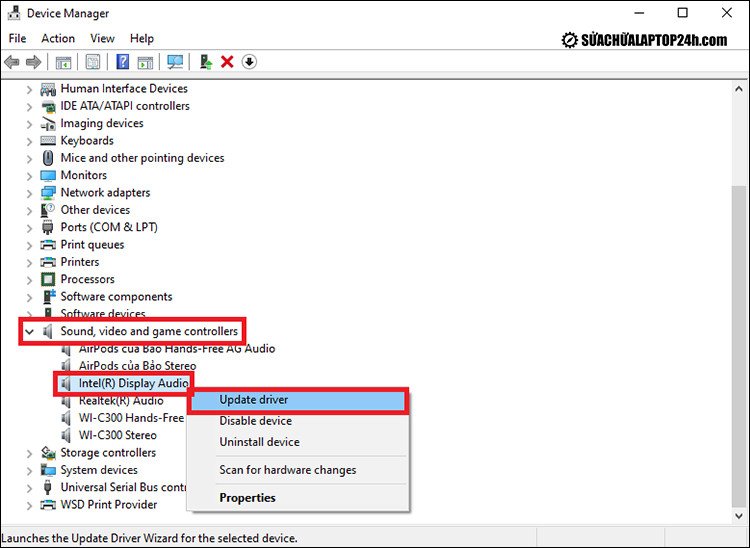Image resolution: width=750 pixels, height=548 pixels.
Task: Click the mouse icon beside Mice devices
Action: 48,158
